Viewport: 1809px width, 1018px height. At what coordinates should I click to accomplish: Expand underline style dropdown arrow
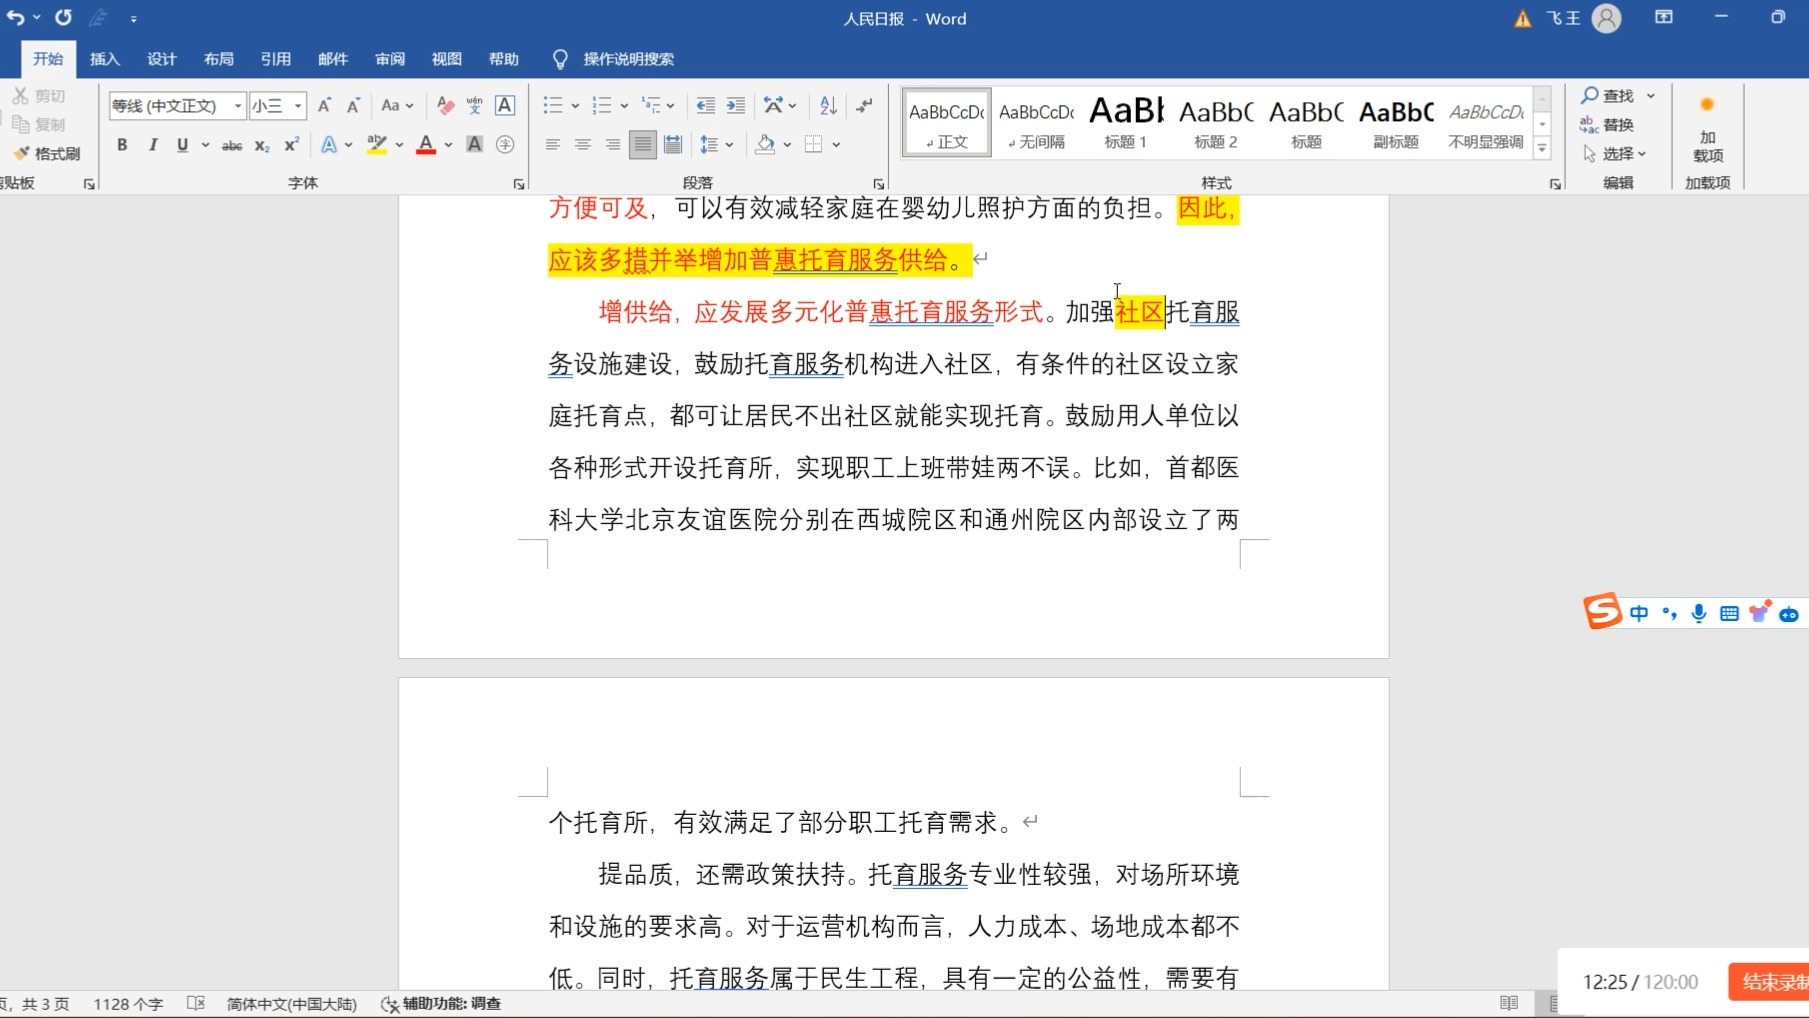[x=205, y=145]
